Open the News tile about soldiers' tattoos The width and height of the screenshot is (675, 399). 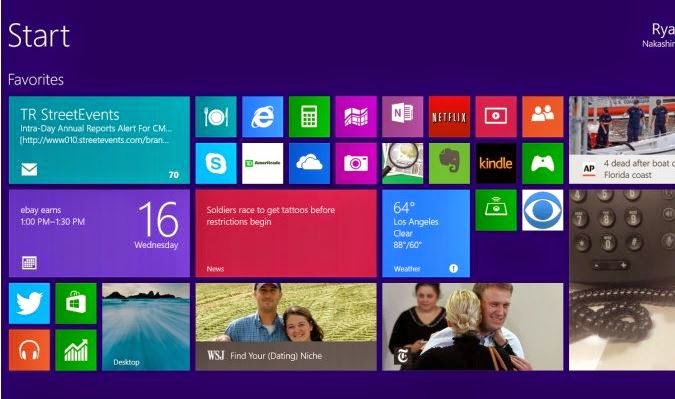[x=286, y=233]
